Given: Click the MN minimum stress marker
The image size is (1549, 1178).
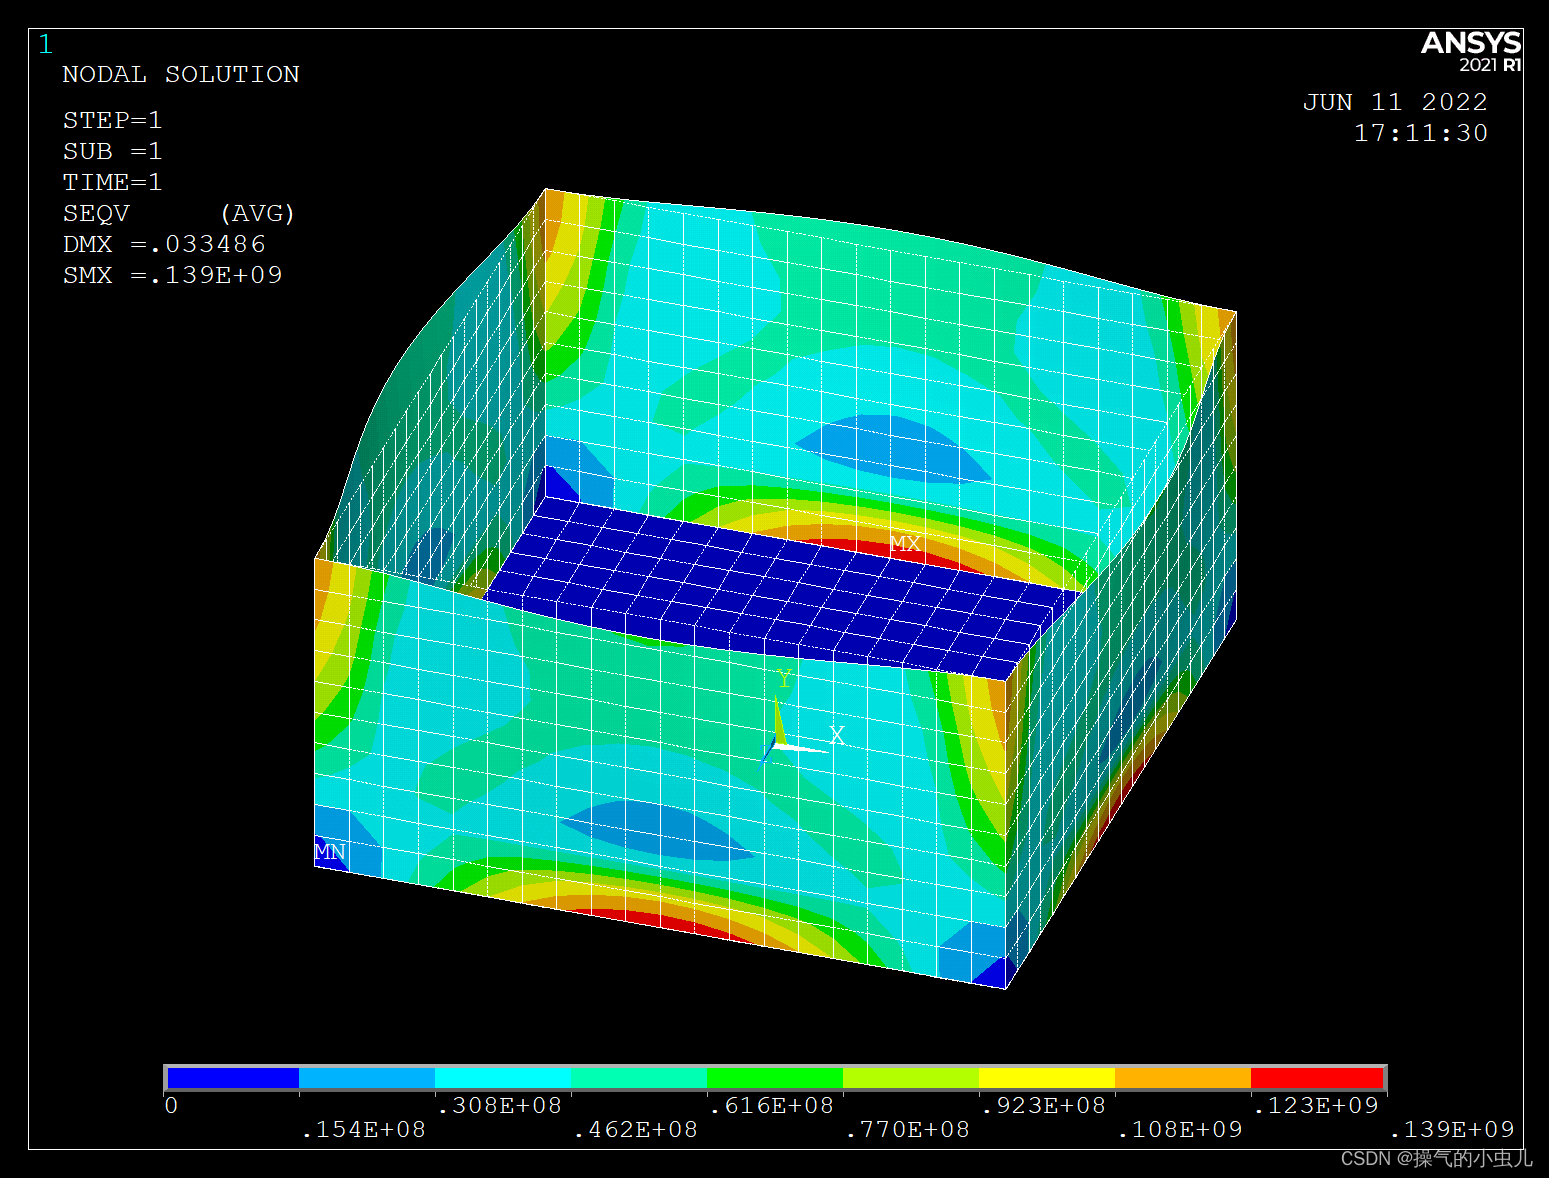Looking at the screenshot, I should pyautogui.click(x=330, y=852).
